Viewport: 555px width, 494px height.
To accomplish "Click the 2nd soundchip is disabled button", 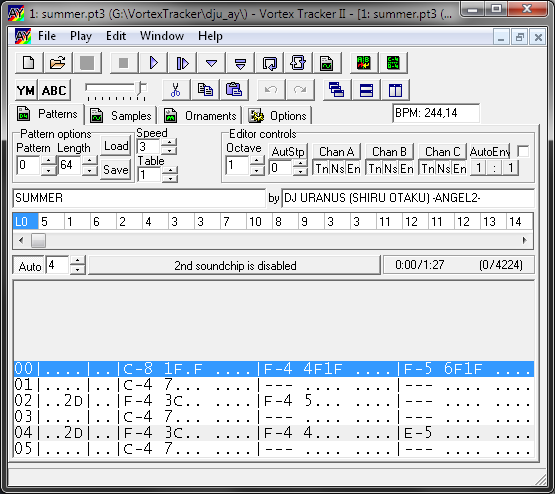I will click(235, 265).
